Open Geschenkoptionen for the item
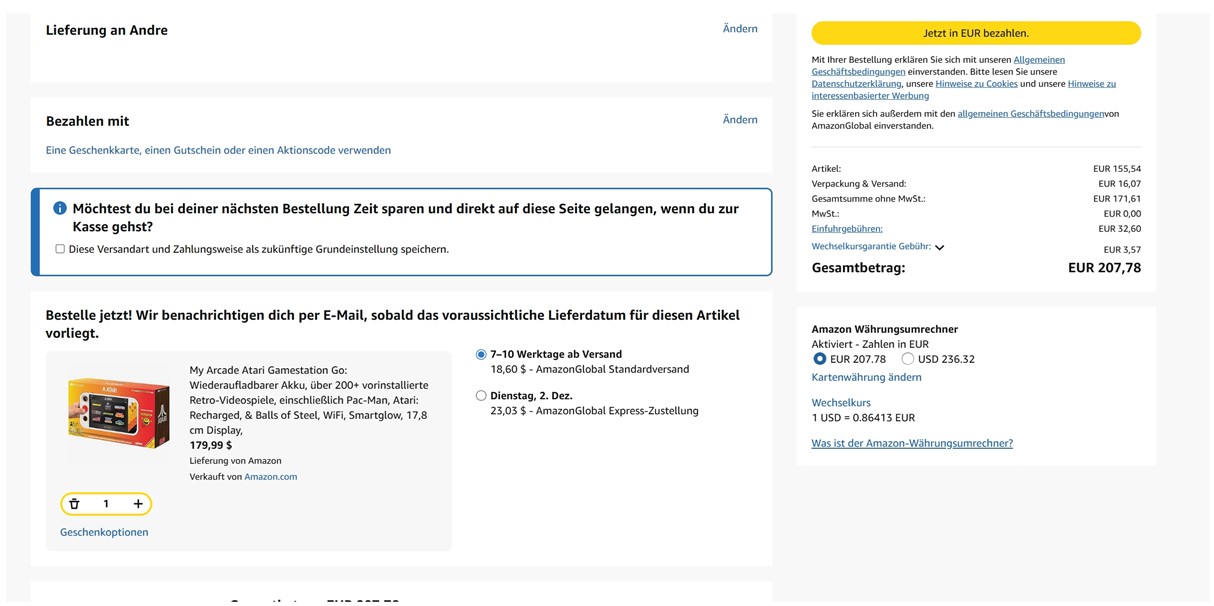This screenshot has width=1214, height=606. [x=104, y=532]
